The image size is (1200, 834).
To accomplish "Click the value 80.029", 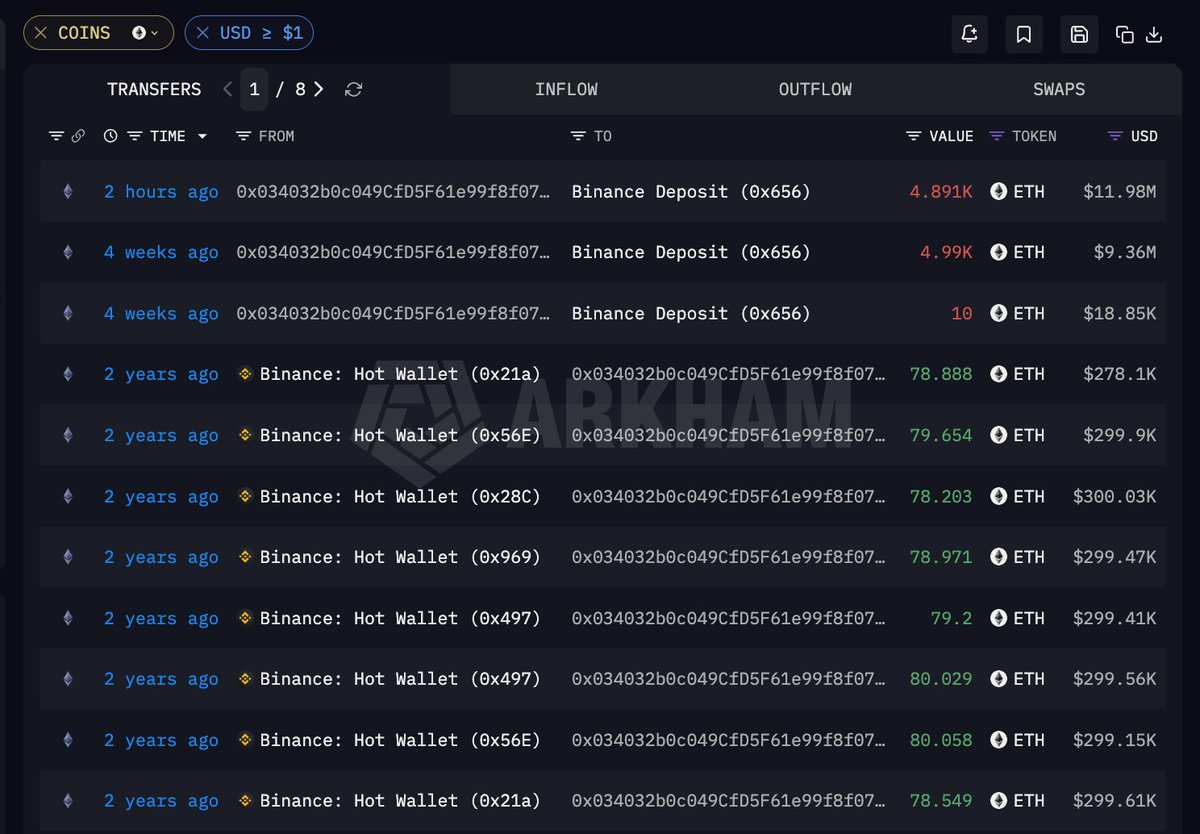I will (x=941, y=679).
